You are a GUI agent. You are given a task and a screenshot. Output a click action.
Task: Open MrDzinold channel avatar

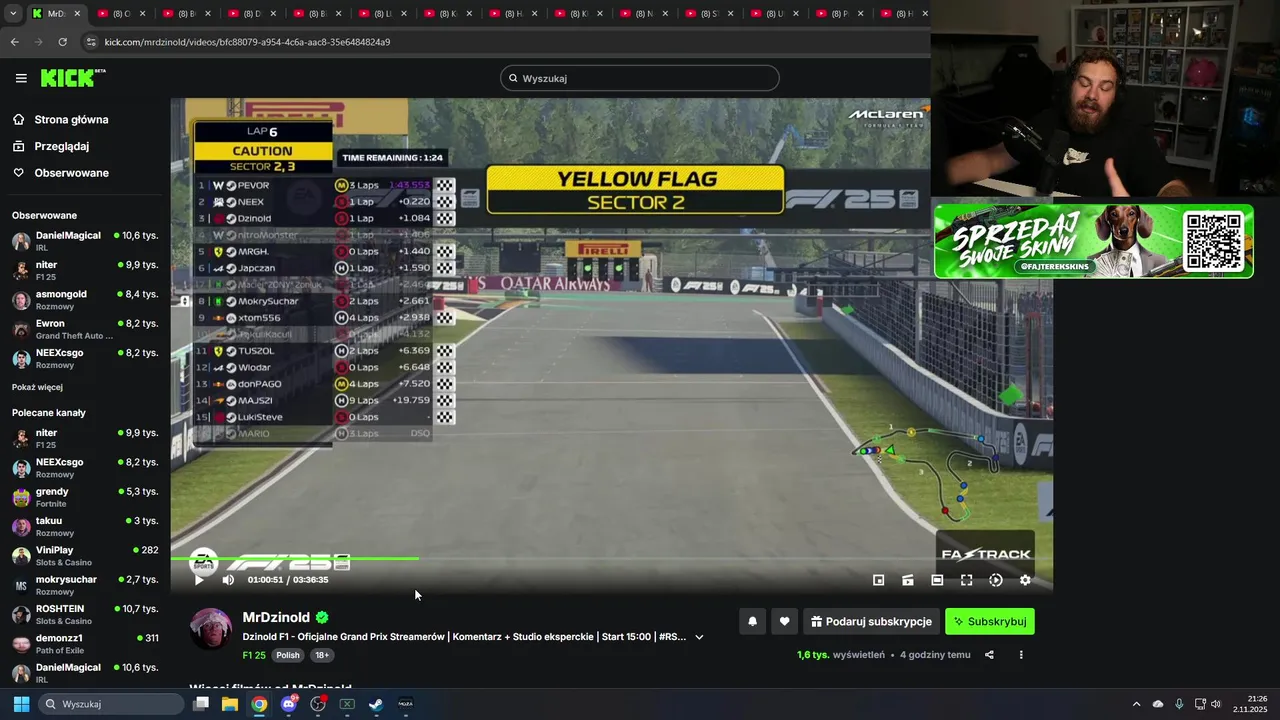coord(211,629)
